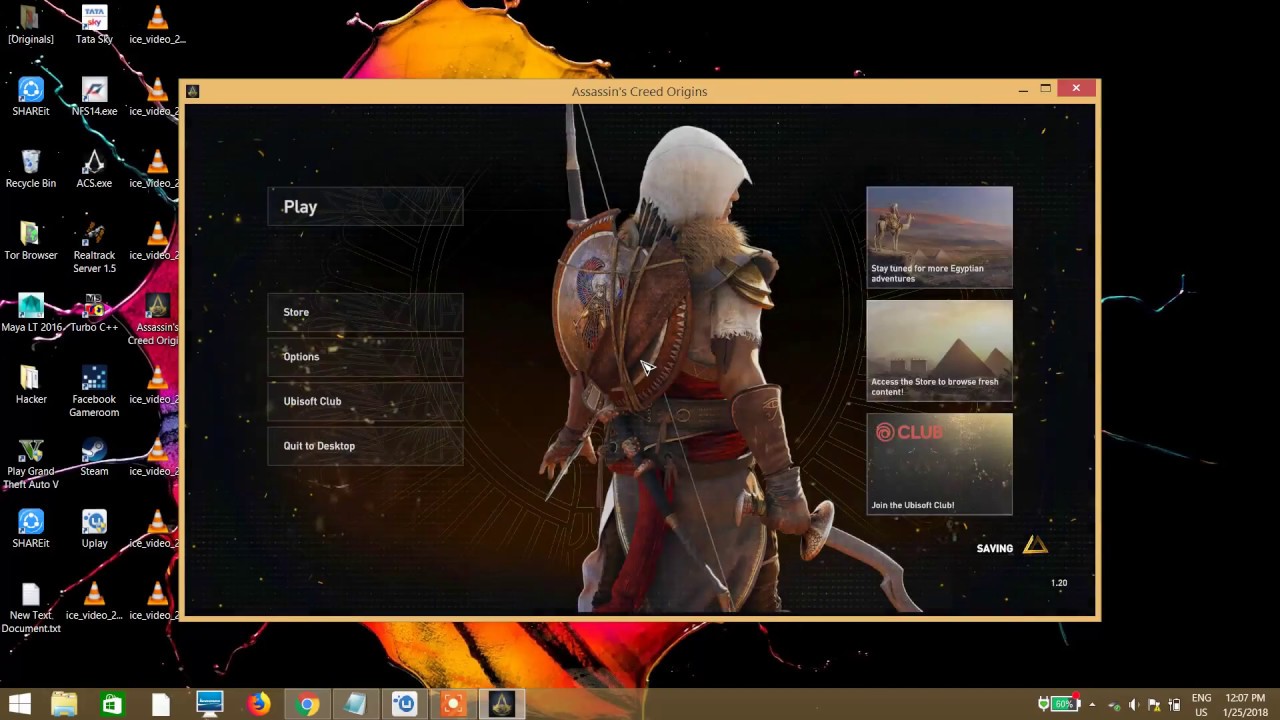Select the ACS.exe desktop icon

[x=94, y=169]
